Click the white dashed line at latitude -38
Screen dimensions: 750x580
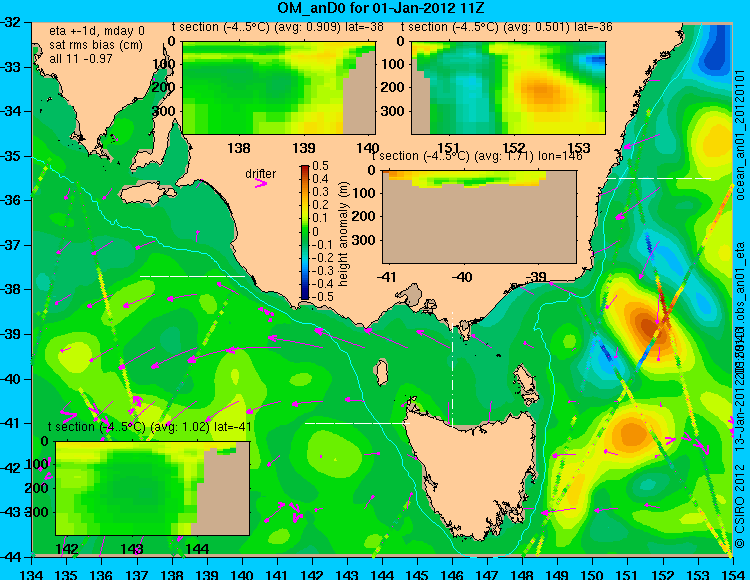coord(192,276)
